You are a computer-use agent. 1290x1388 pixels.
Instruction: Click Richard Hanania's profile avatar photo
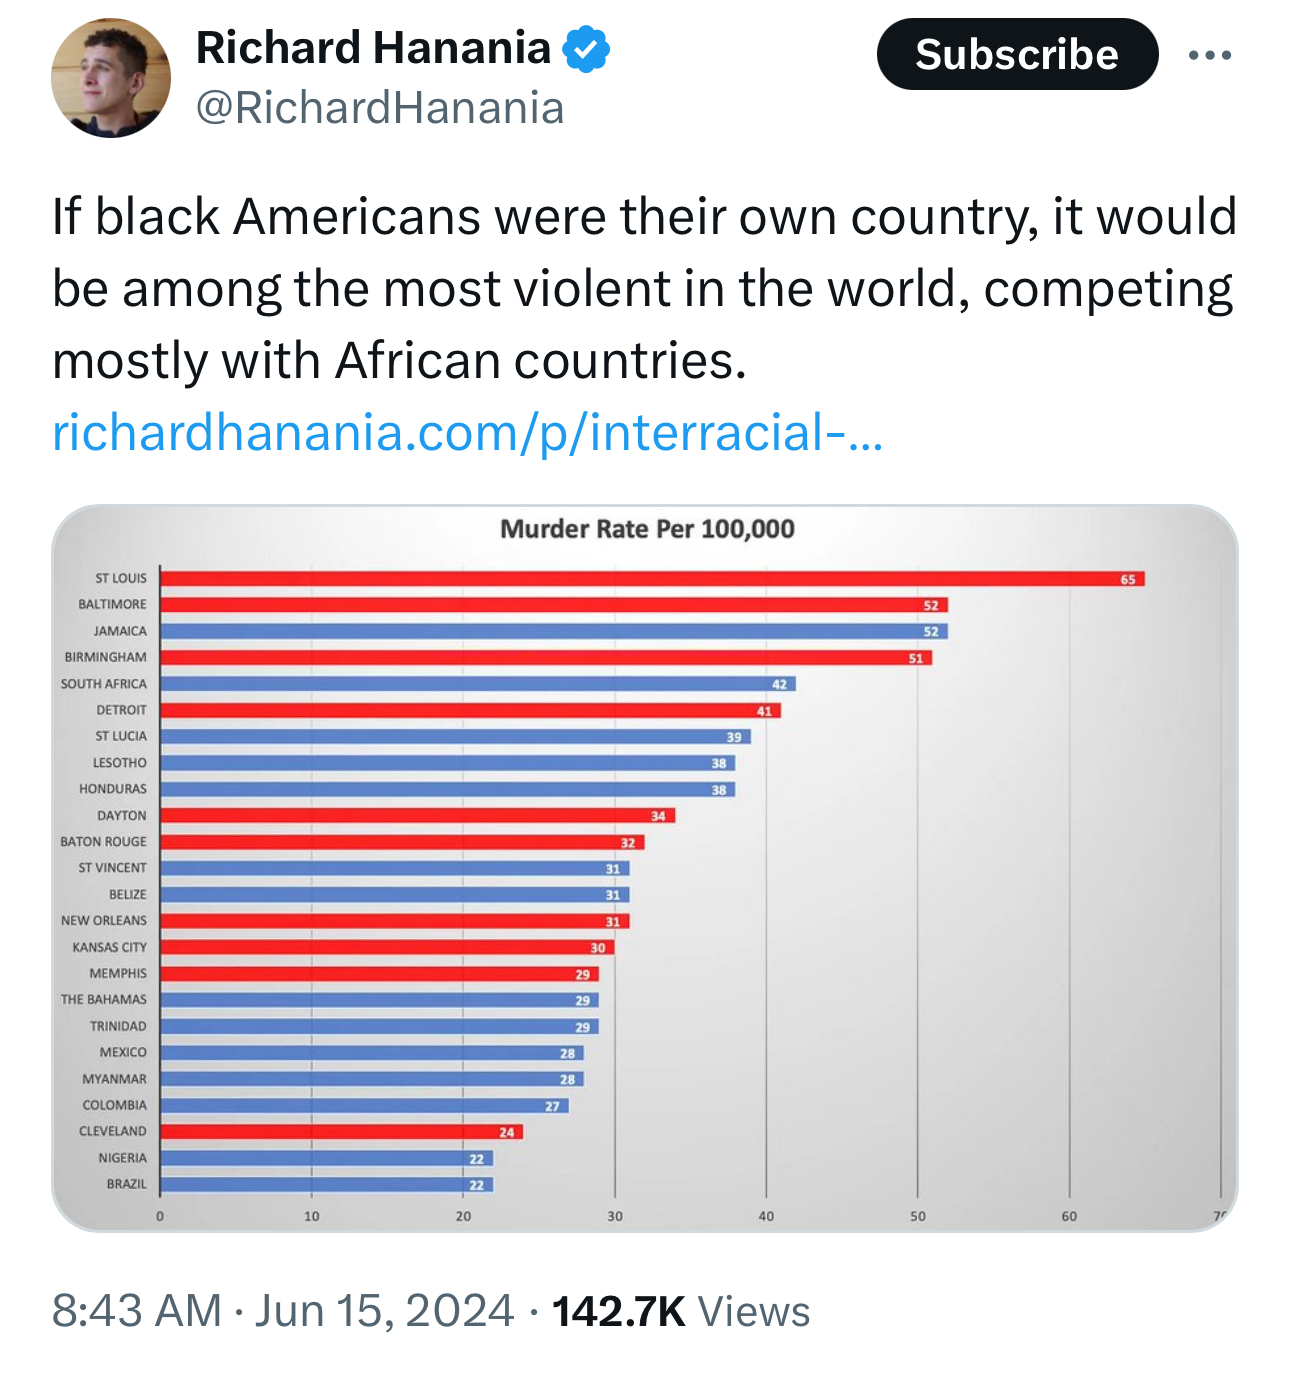111,78
